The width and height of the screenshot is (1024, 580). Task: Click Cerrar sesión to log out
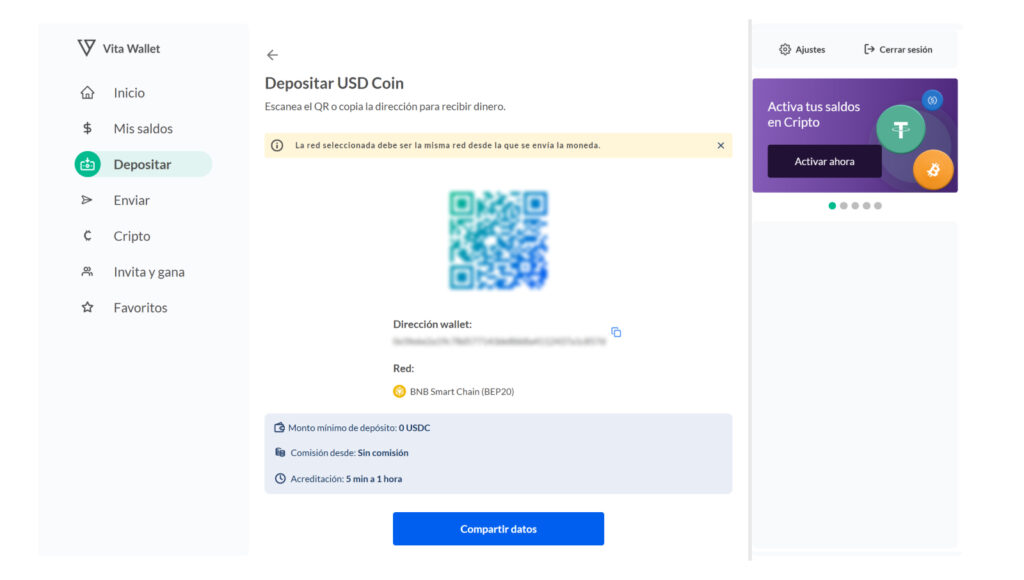click(898, 49)
